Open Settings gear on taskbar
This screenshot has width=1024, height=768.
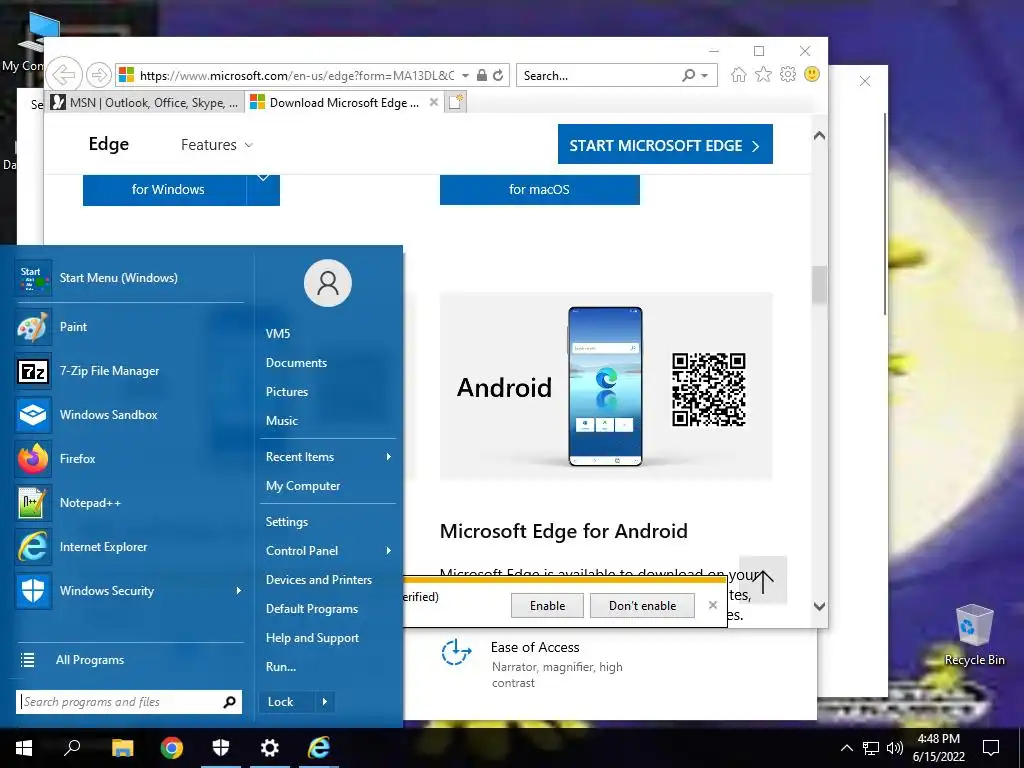pyautogui.click(x=270, y=748)
